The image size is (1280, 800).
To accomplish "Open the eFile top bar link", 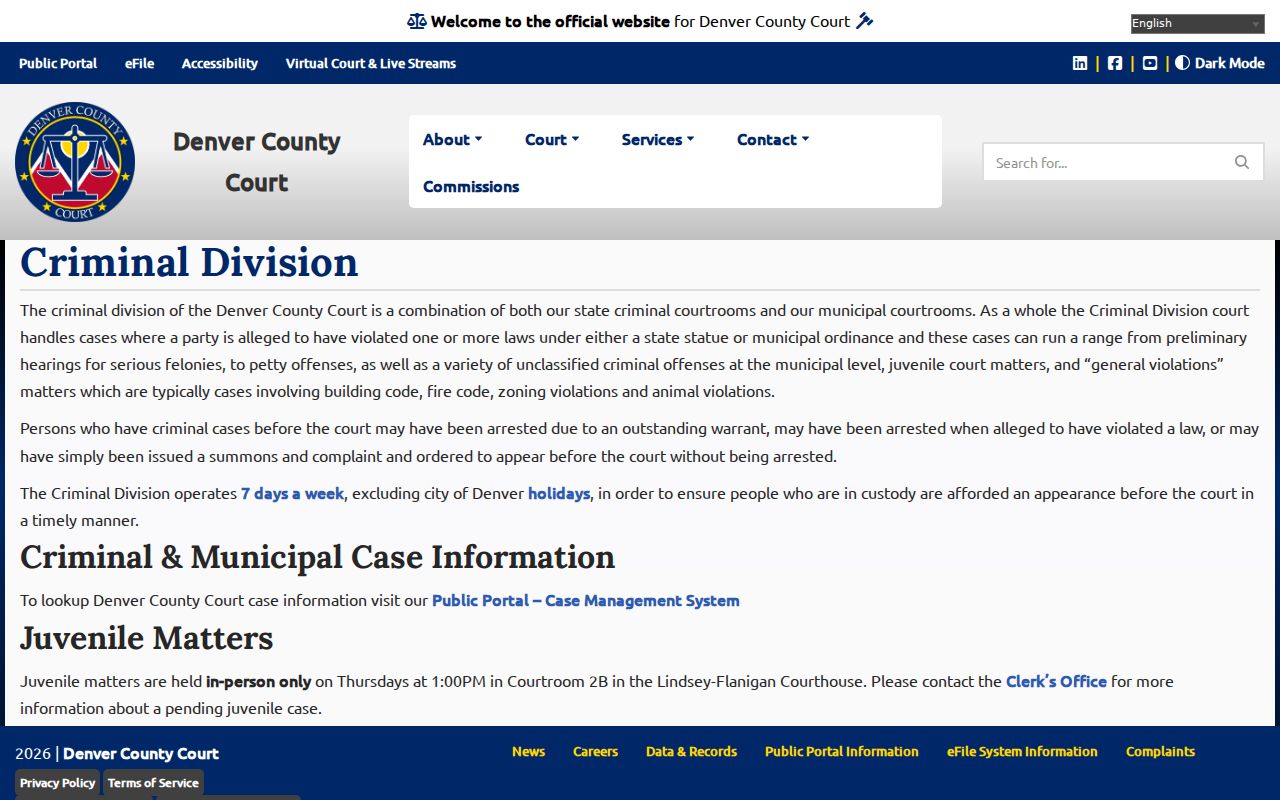I will tap(140, 63).
